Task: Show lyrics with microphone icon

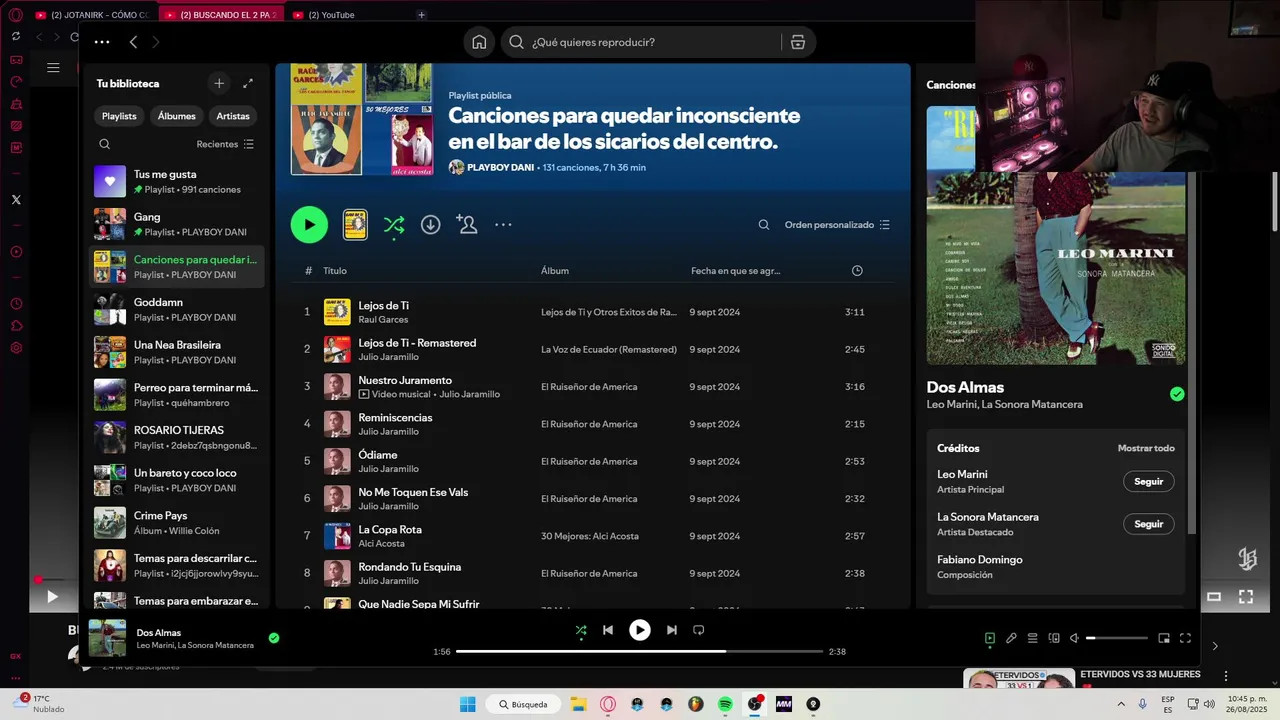Action: pyautogui.click(x=1011, y=638)
